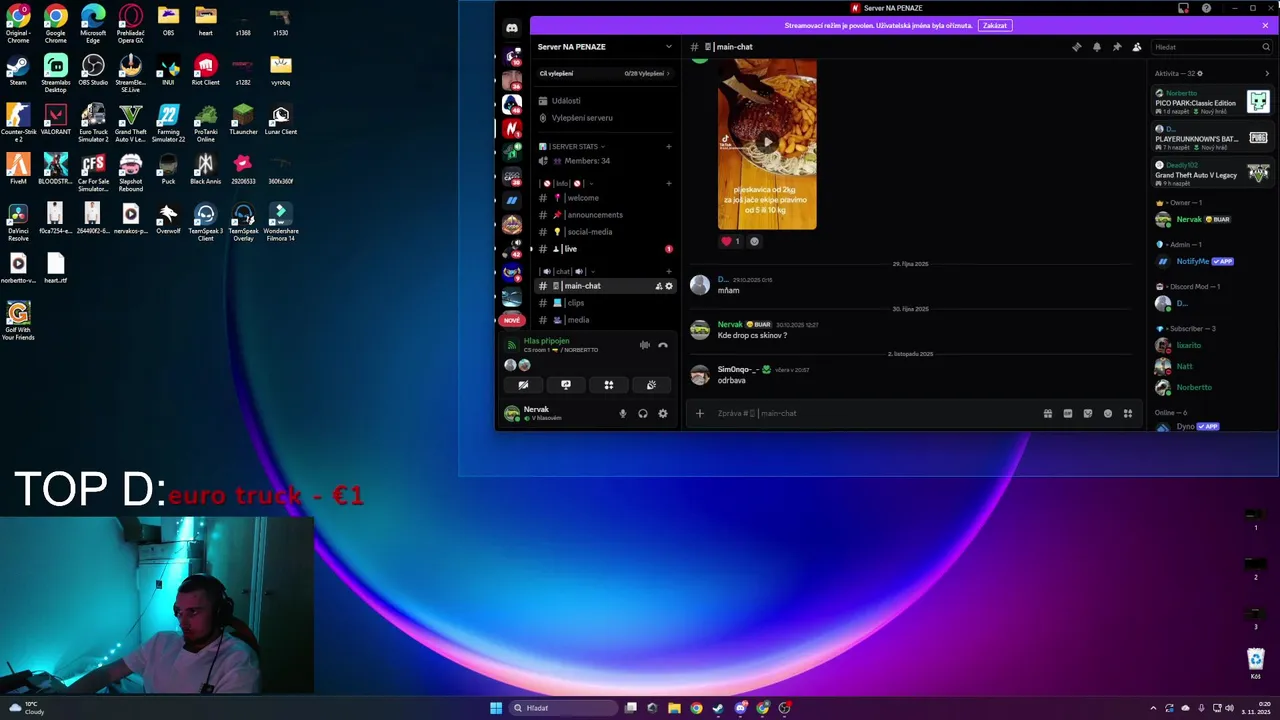Open NotifyMe member in list
The image size is (1280, 720).
pyautogui.click(x=1211, y=261)
